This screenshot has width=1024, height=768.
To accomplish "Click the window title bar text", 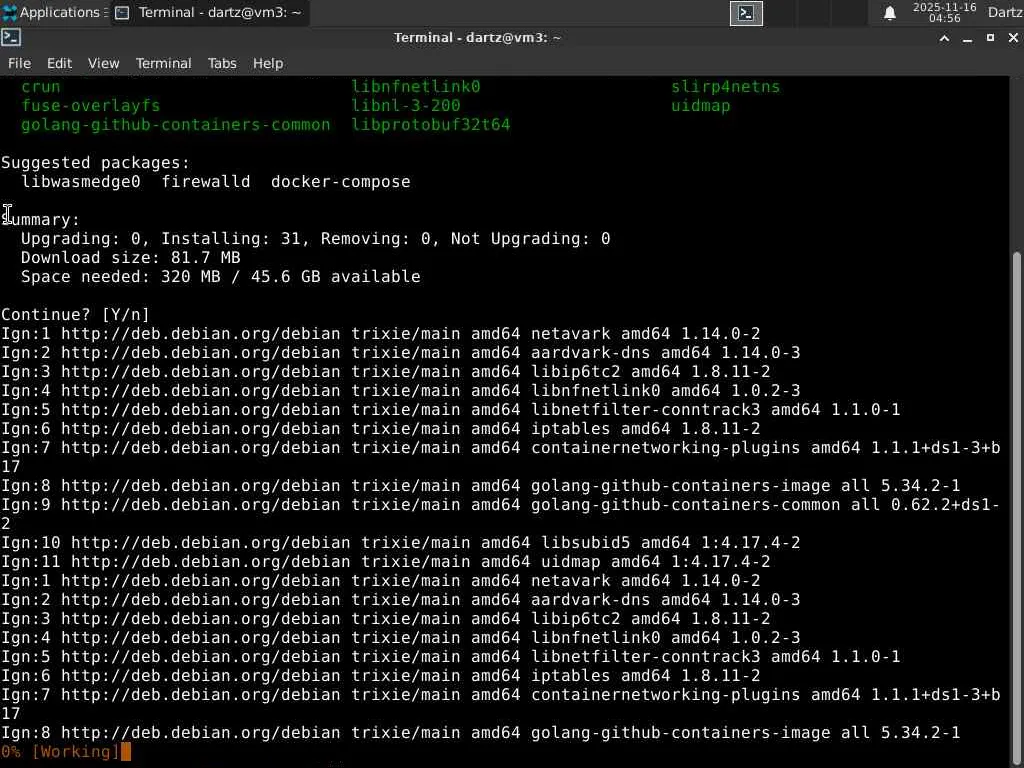I will pos(477,38).
